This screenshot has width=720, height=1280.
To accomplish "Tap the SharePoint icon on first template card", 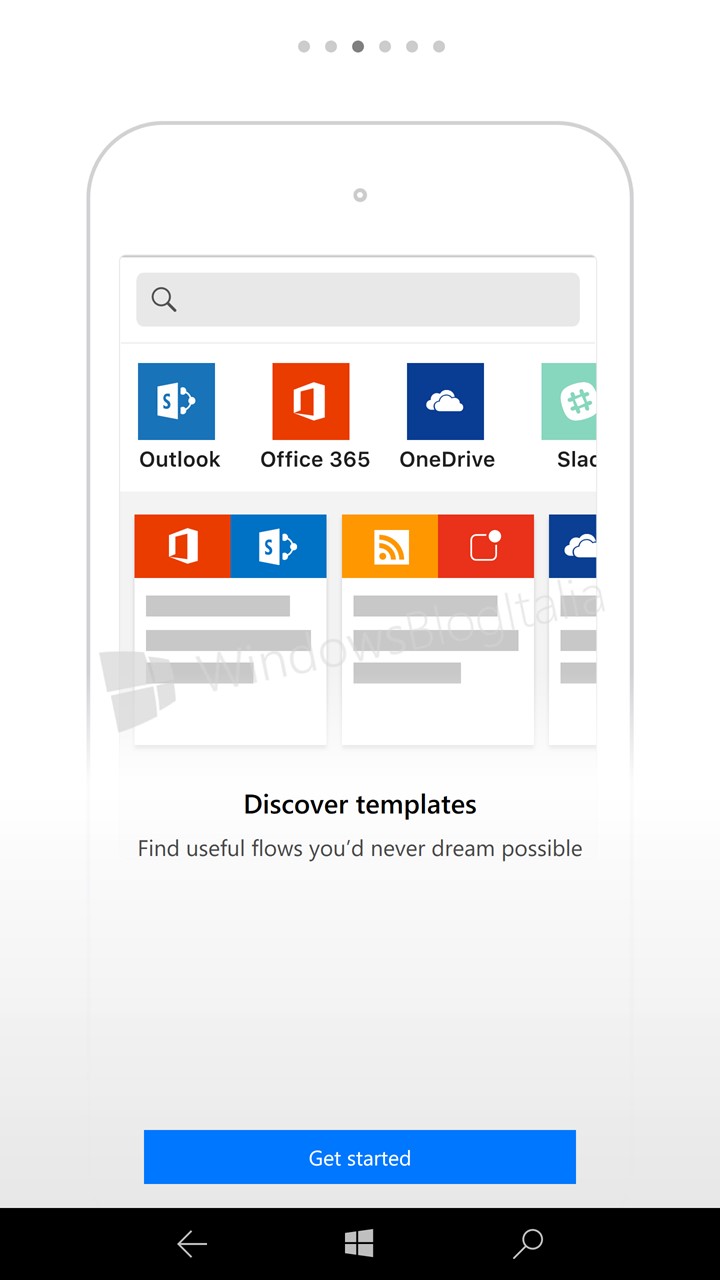I will tap(278, 546).
